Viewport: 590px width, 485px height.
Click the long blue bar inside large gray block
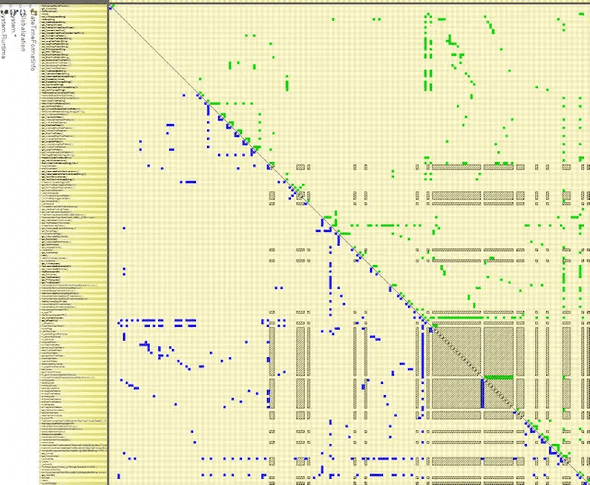[482, 394]
